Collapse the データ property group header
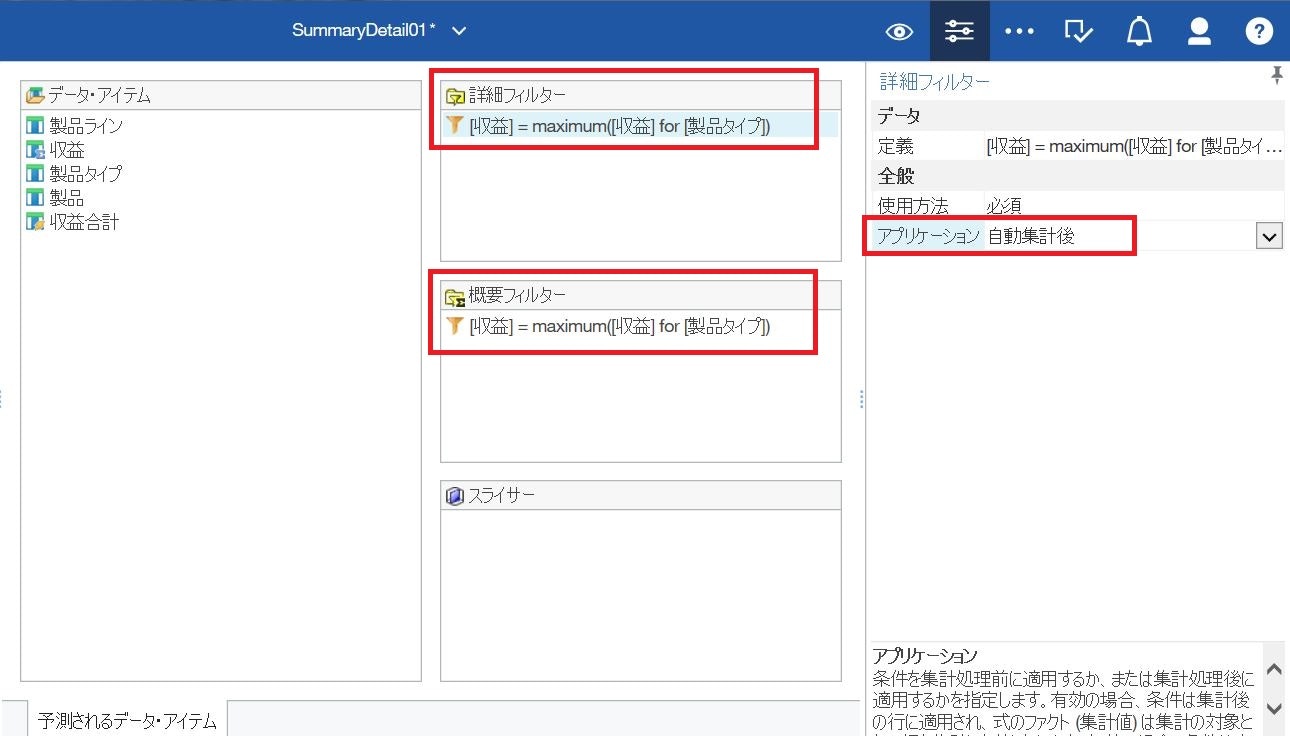This screenshot has height=736, width=1290. [x=1077, y=116]
